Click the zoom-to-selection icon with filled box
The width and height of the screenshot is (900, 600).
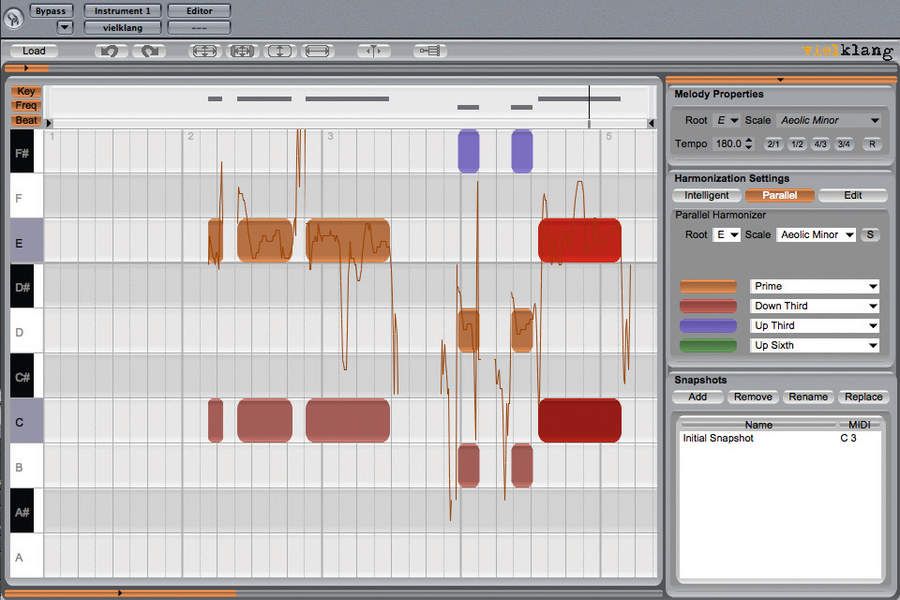242,51
